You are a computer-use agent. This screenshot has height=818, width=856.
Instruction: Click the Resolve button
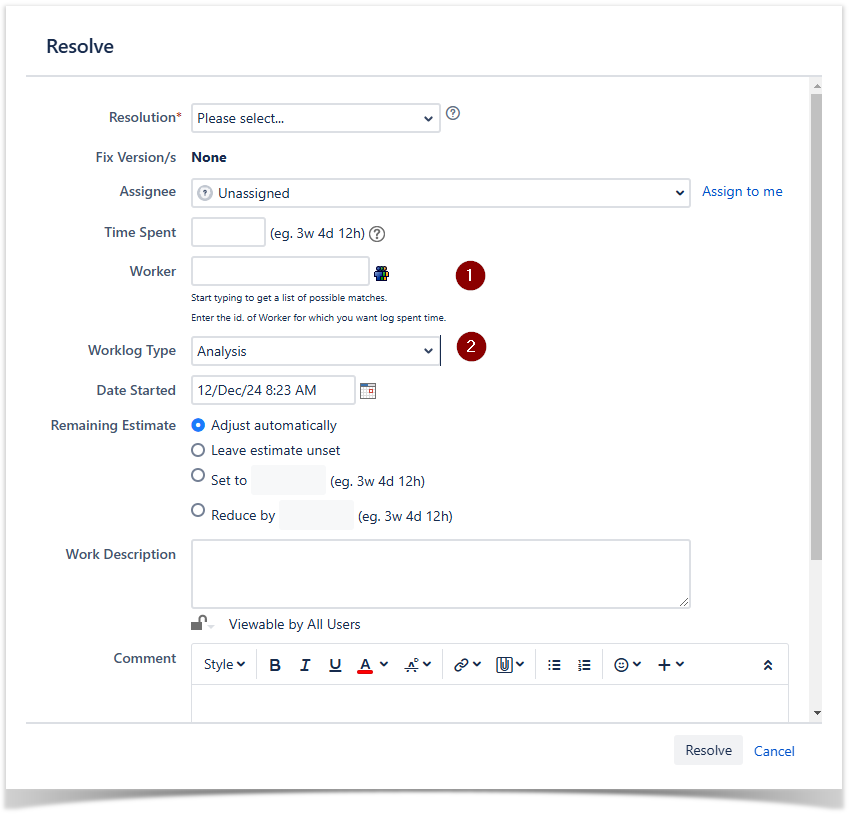coord(708,750)
